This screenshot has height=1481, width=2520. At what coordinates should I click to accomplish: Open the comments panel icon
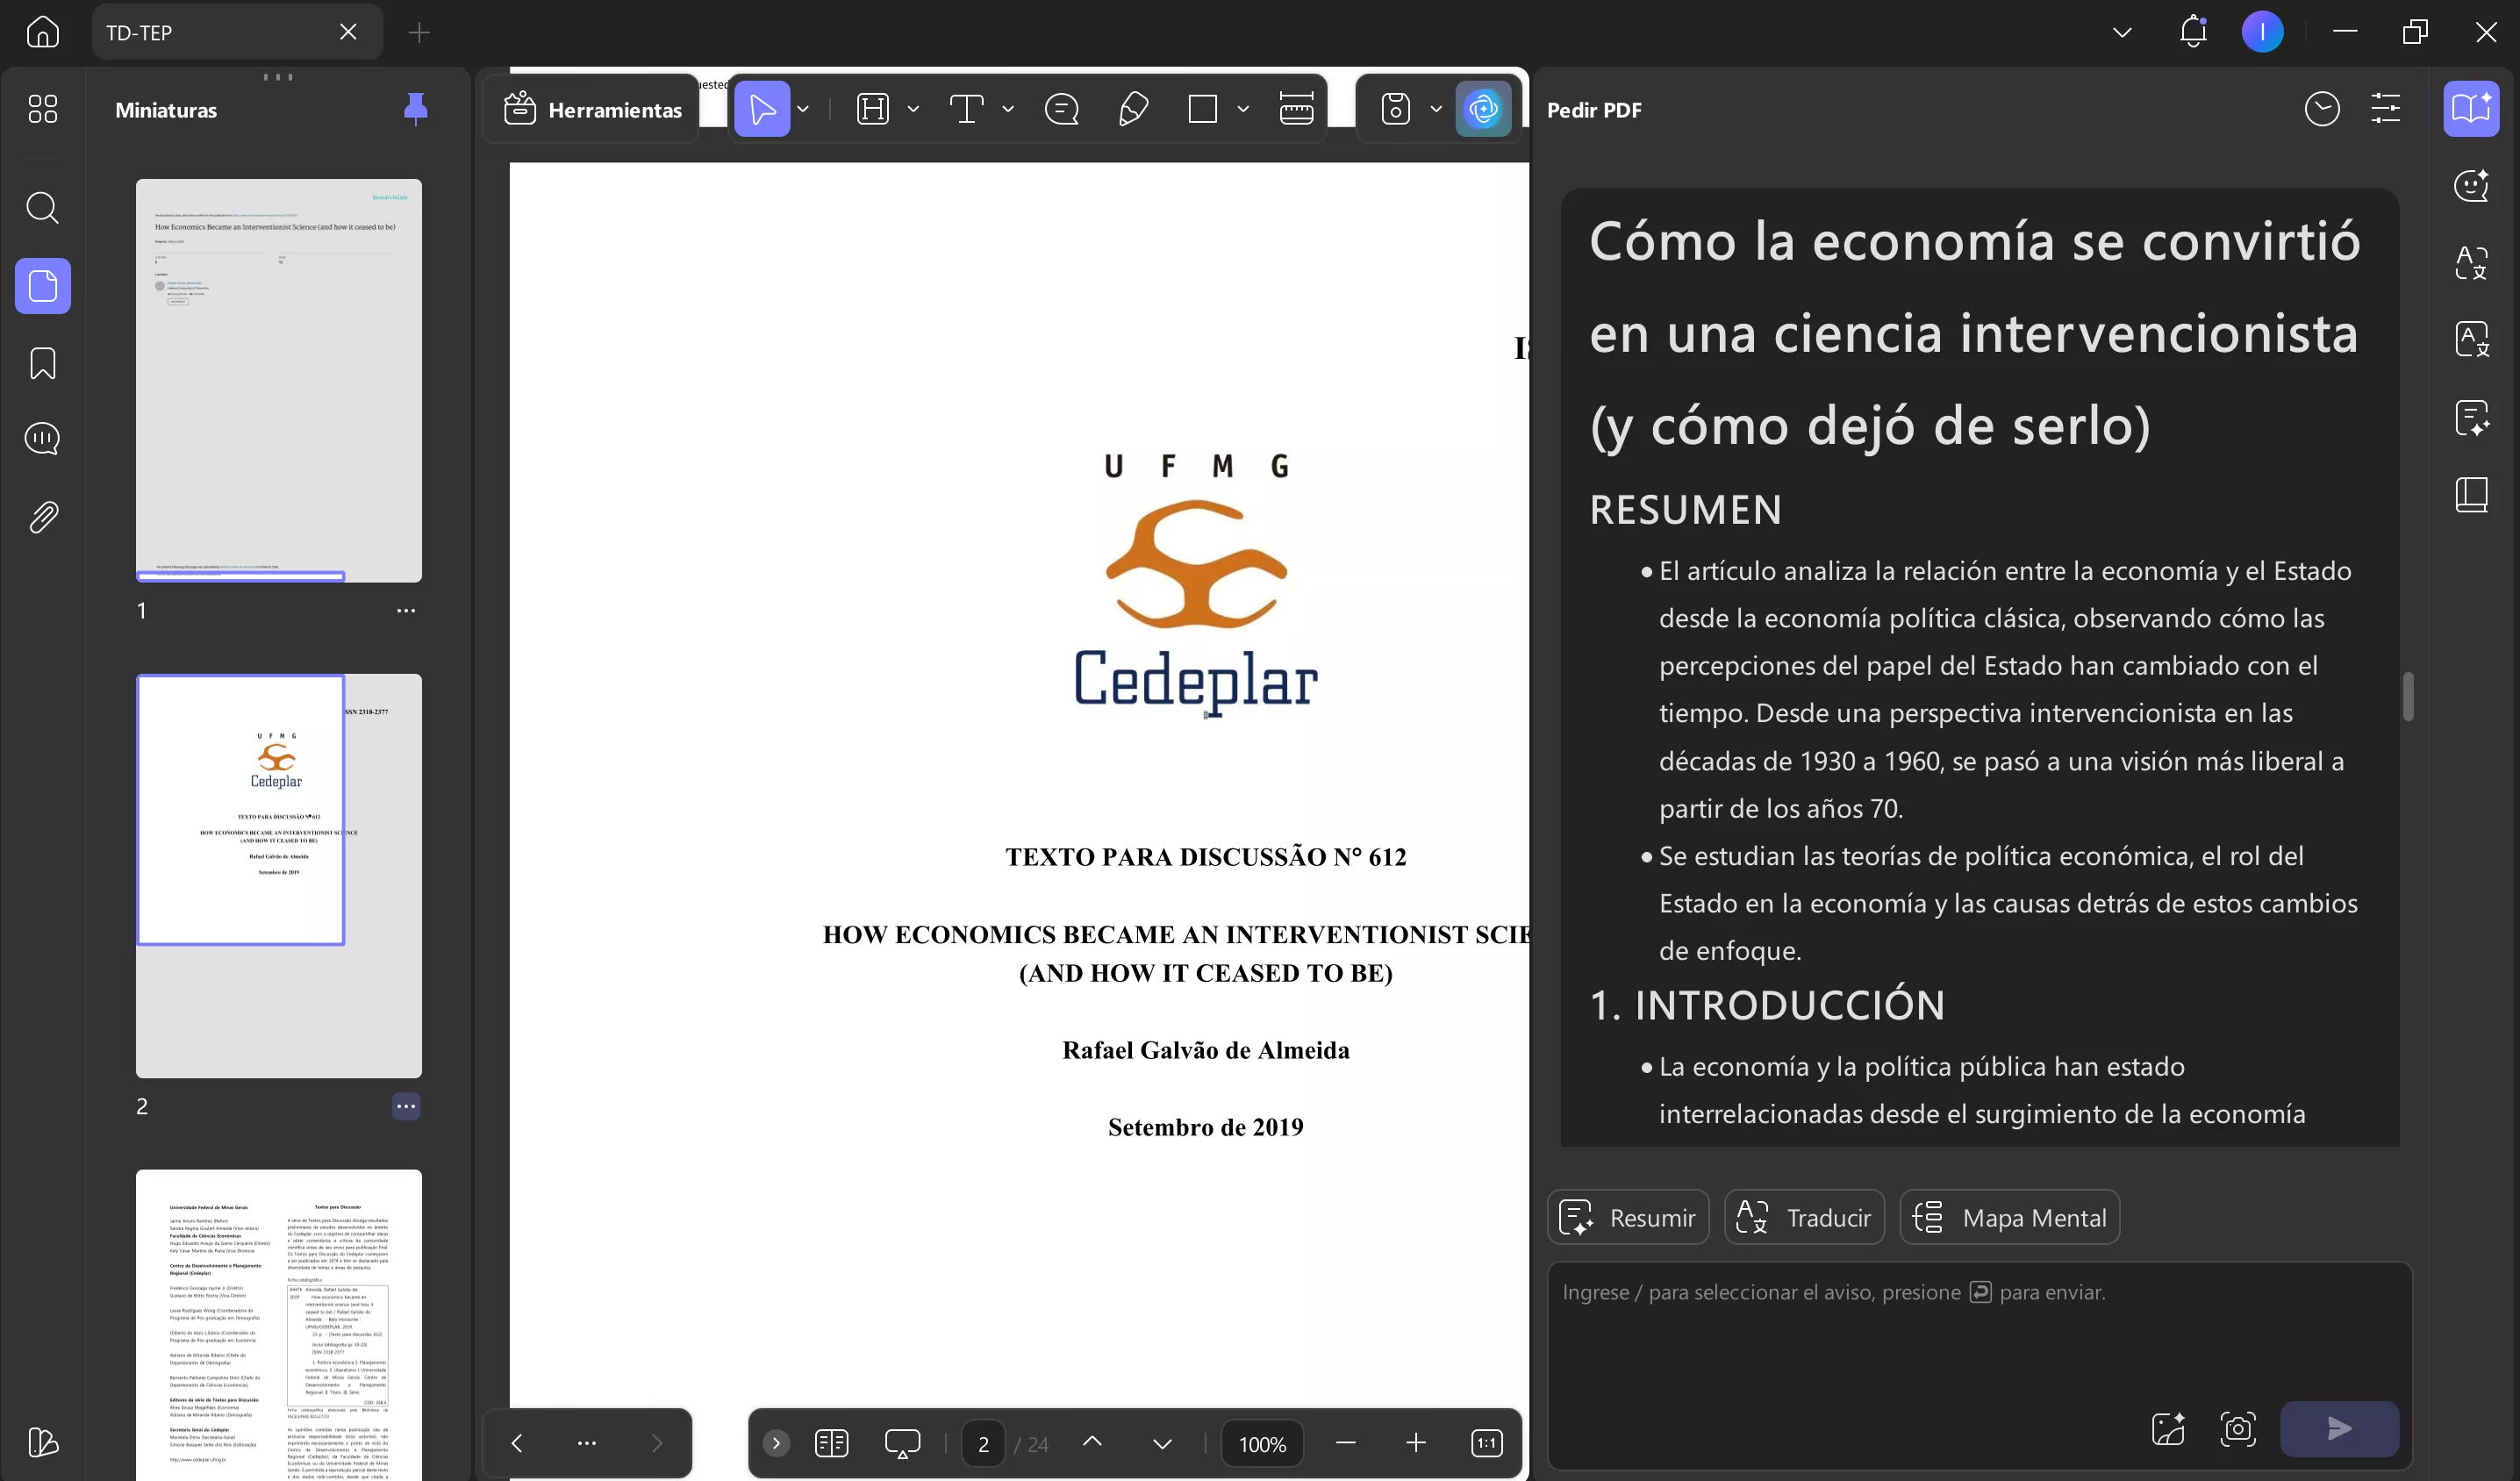click(42, 439)
